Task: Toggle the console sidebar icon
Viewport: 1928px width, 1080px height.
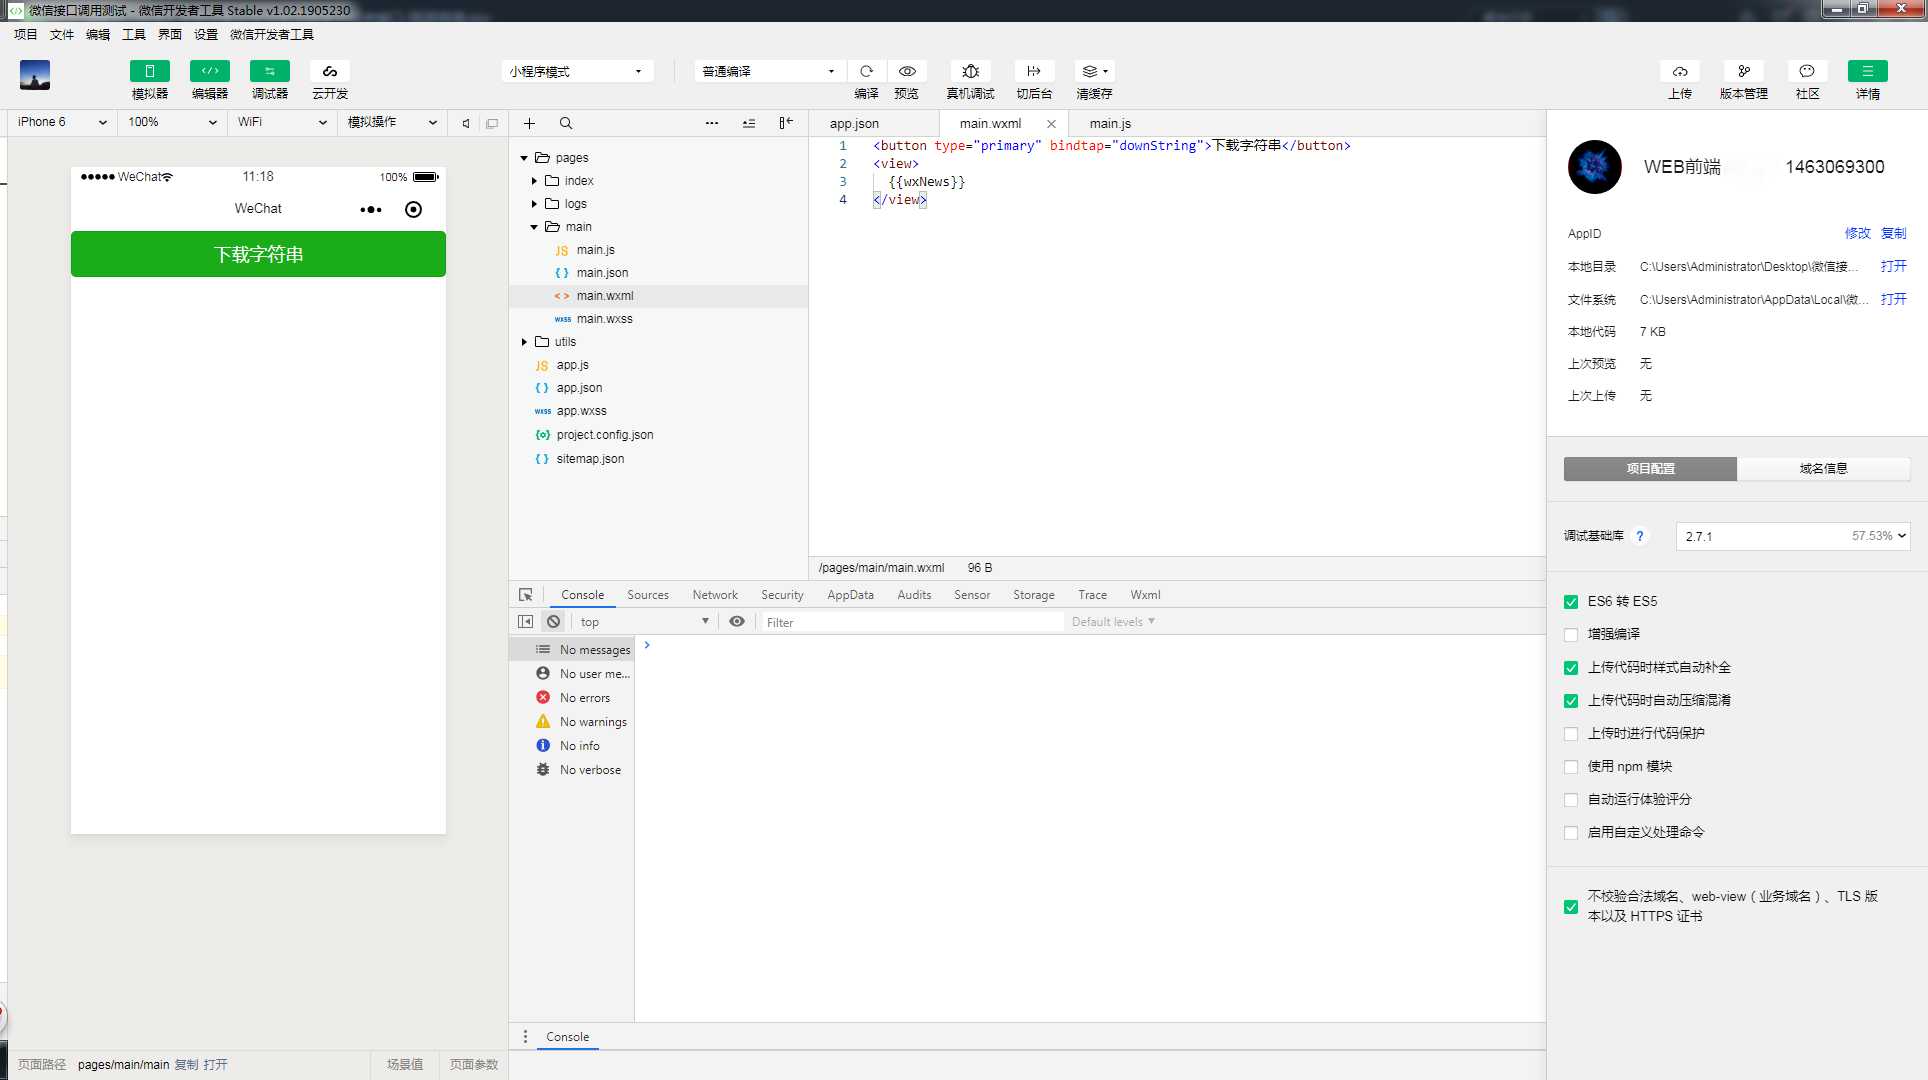Action: [x=526, y=621]
